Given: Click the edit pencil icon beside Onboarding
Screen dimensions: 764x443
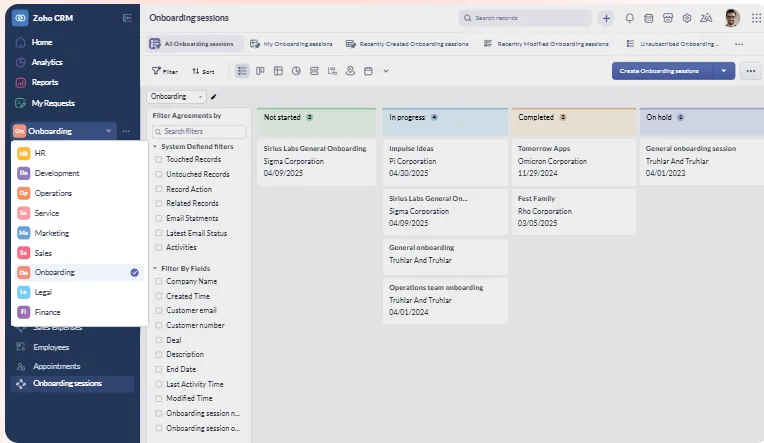Looking at the screenshot, I should pos(213,96).
